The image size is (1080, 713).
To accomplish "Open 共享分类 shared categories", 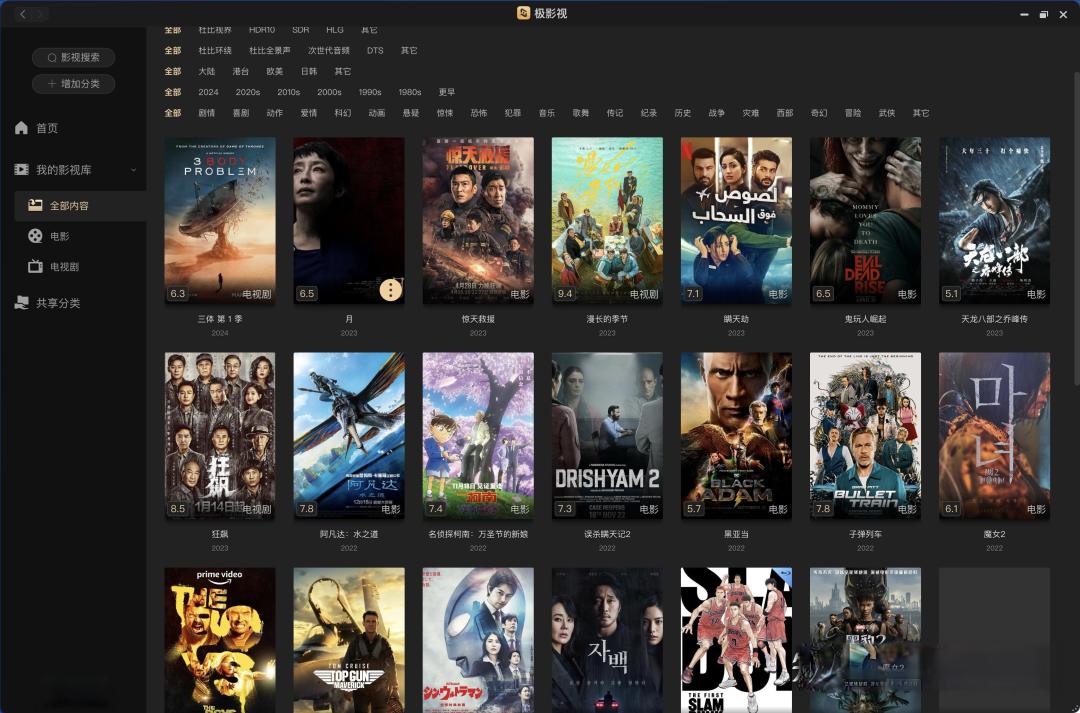I will 47,303.
